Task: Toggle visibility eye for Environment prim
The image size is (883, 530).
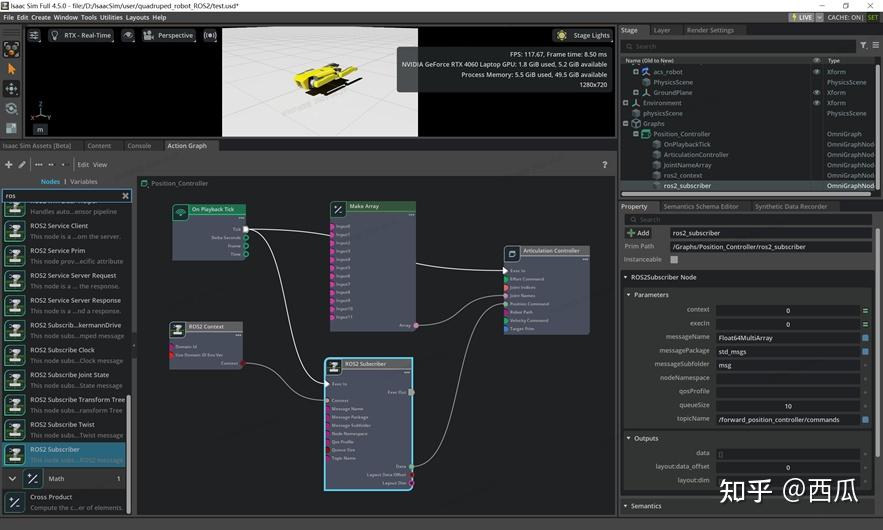Action: click(x=816, y=103)
